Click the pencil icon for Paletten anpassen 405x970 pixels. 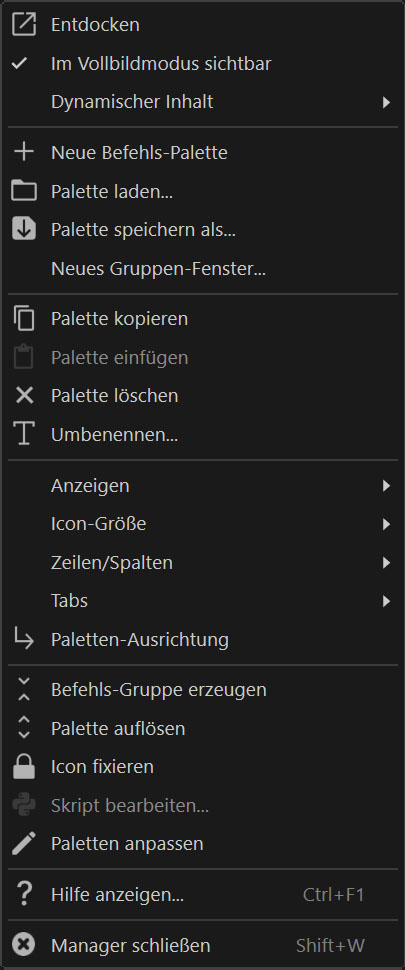click(x=24, y=843)
